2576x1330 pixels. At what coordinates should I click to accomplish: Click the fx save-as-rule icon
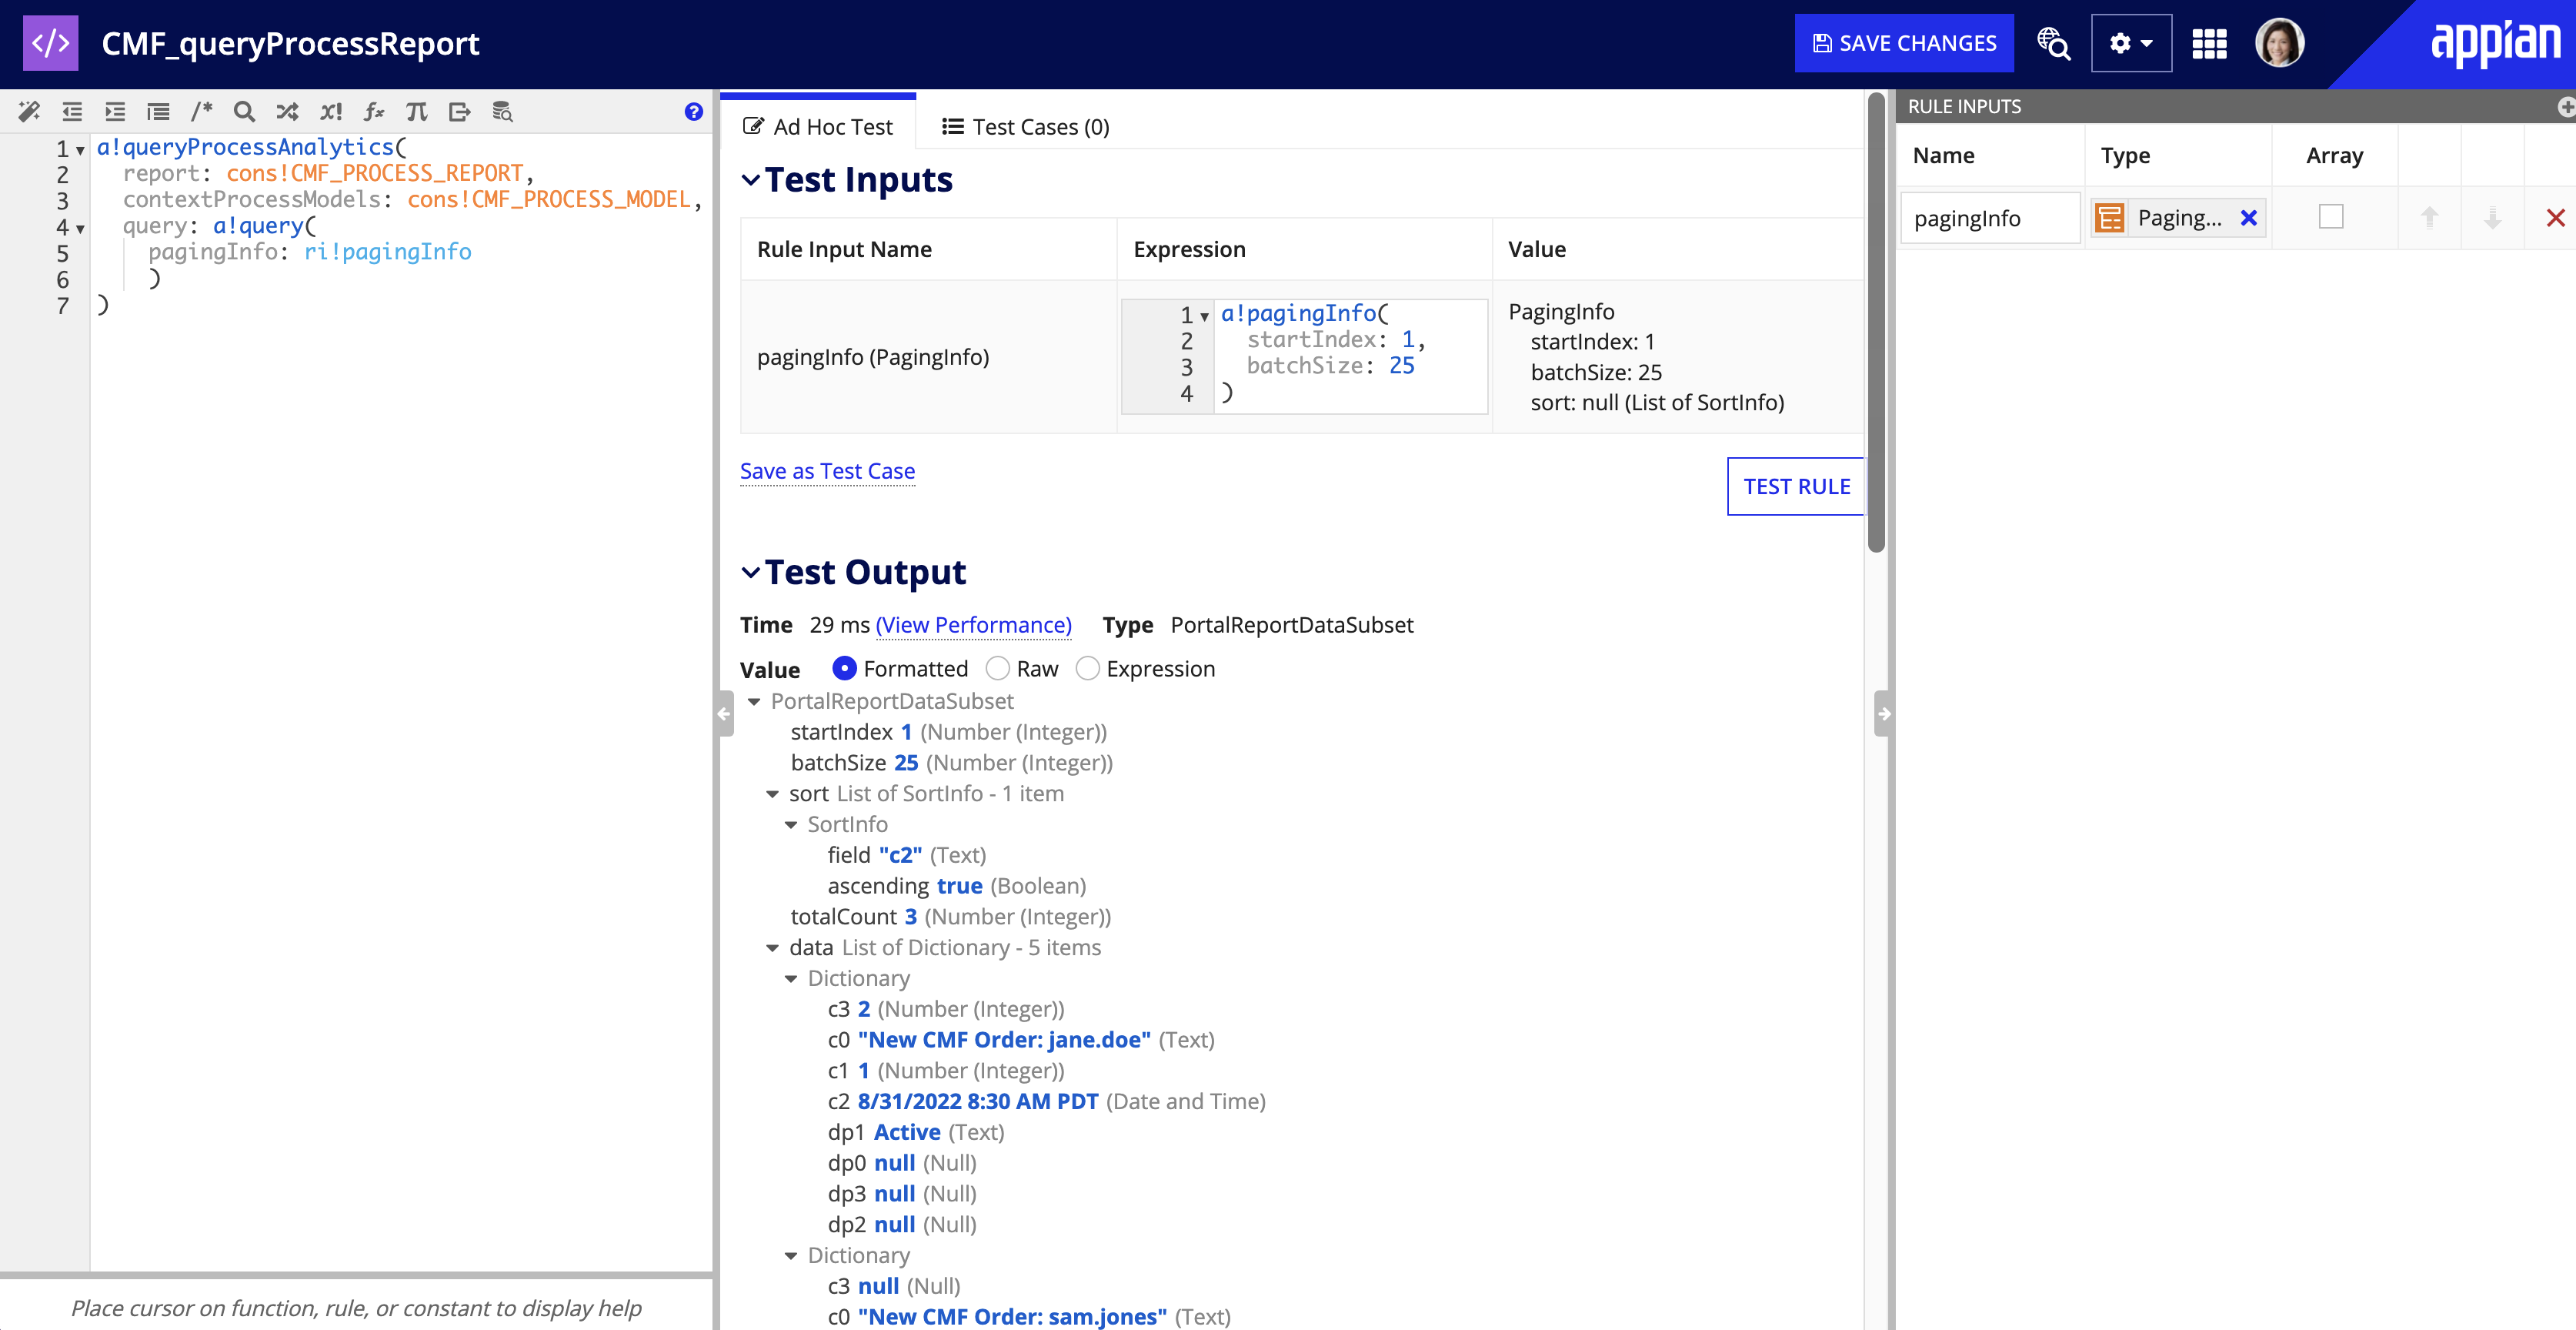(374, 111)
